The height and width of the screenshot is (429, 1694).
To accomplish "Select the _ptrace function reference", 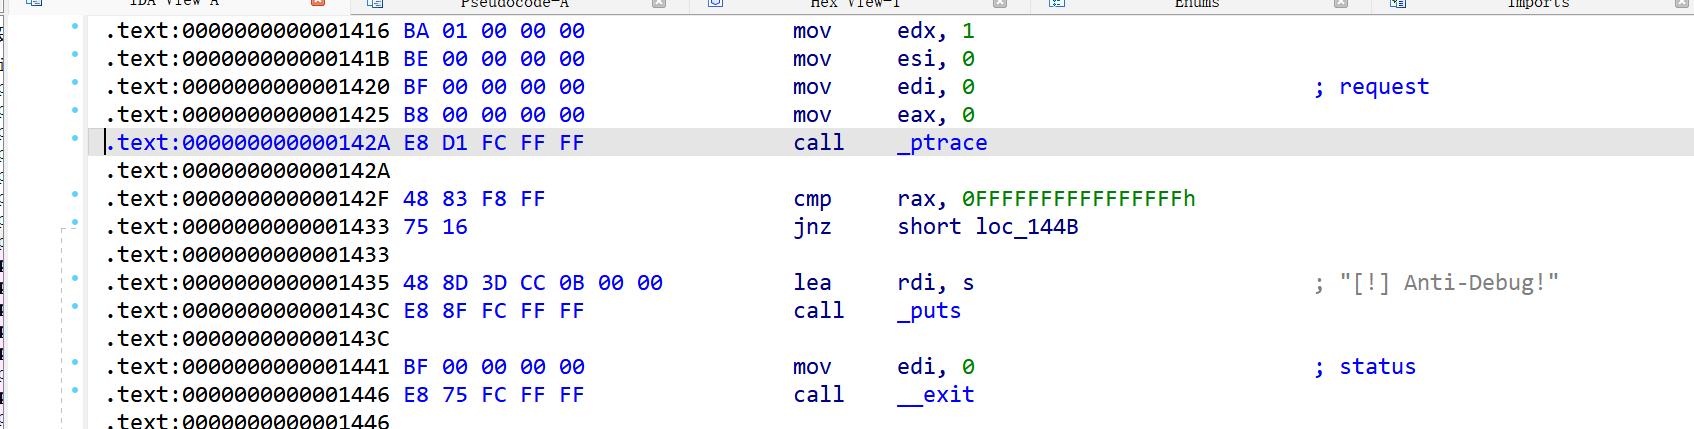I will coord(942,143).
